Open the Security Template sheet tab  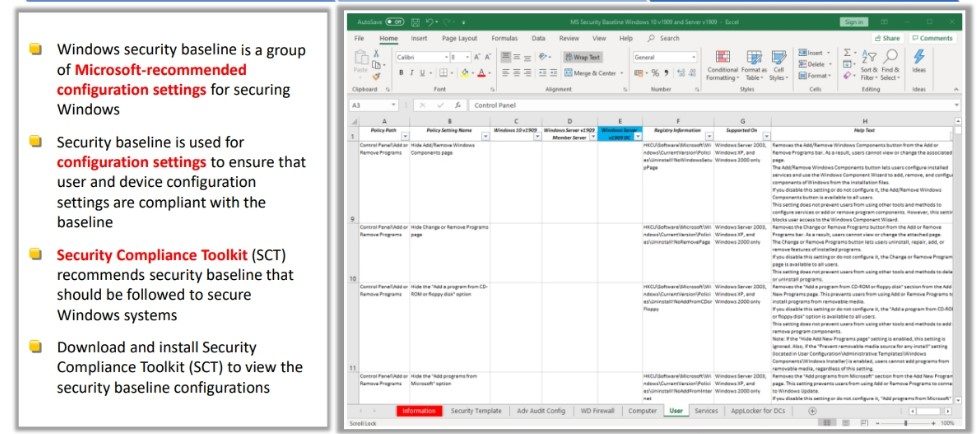tap(475, 411)
